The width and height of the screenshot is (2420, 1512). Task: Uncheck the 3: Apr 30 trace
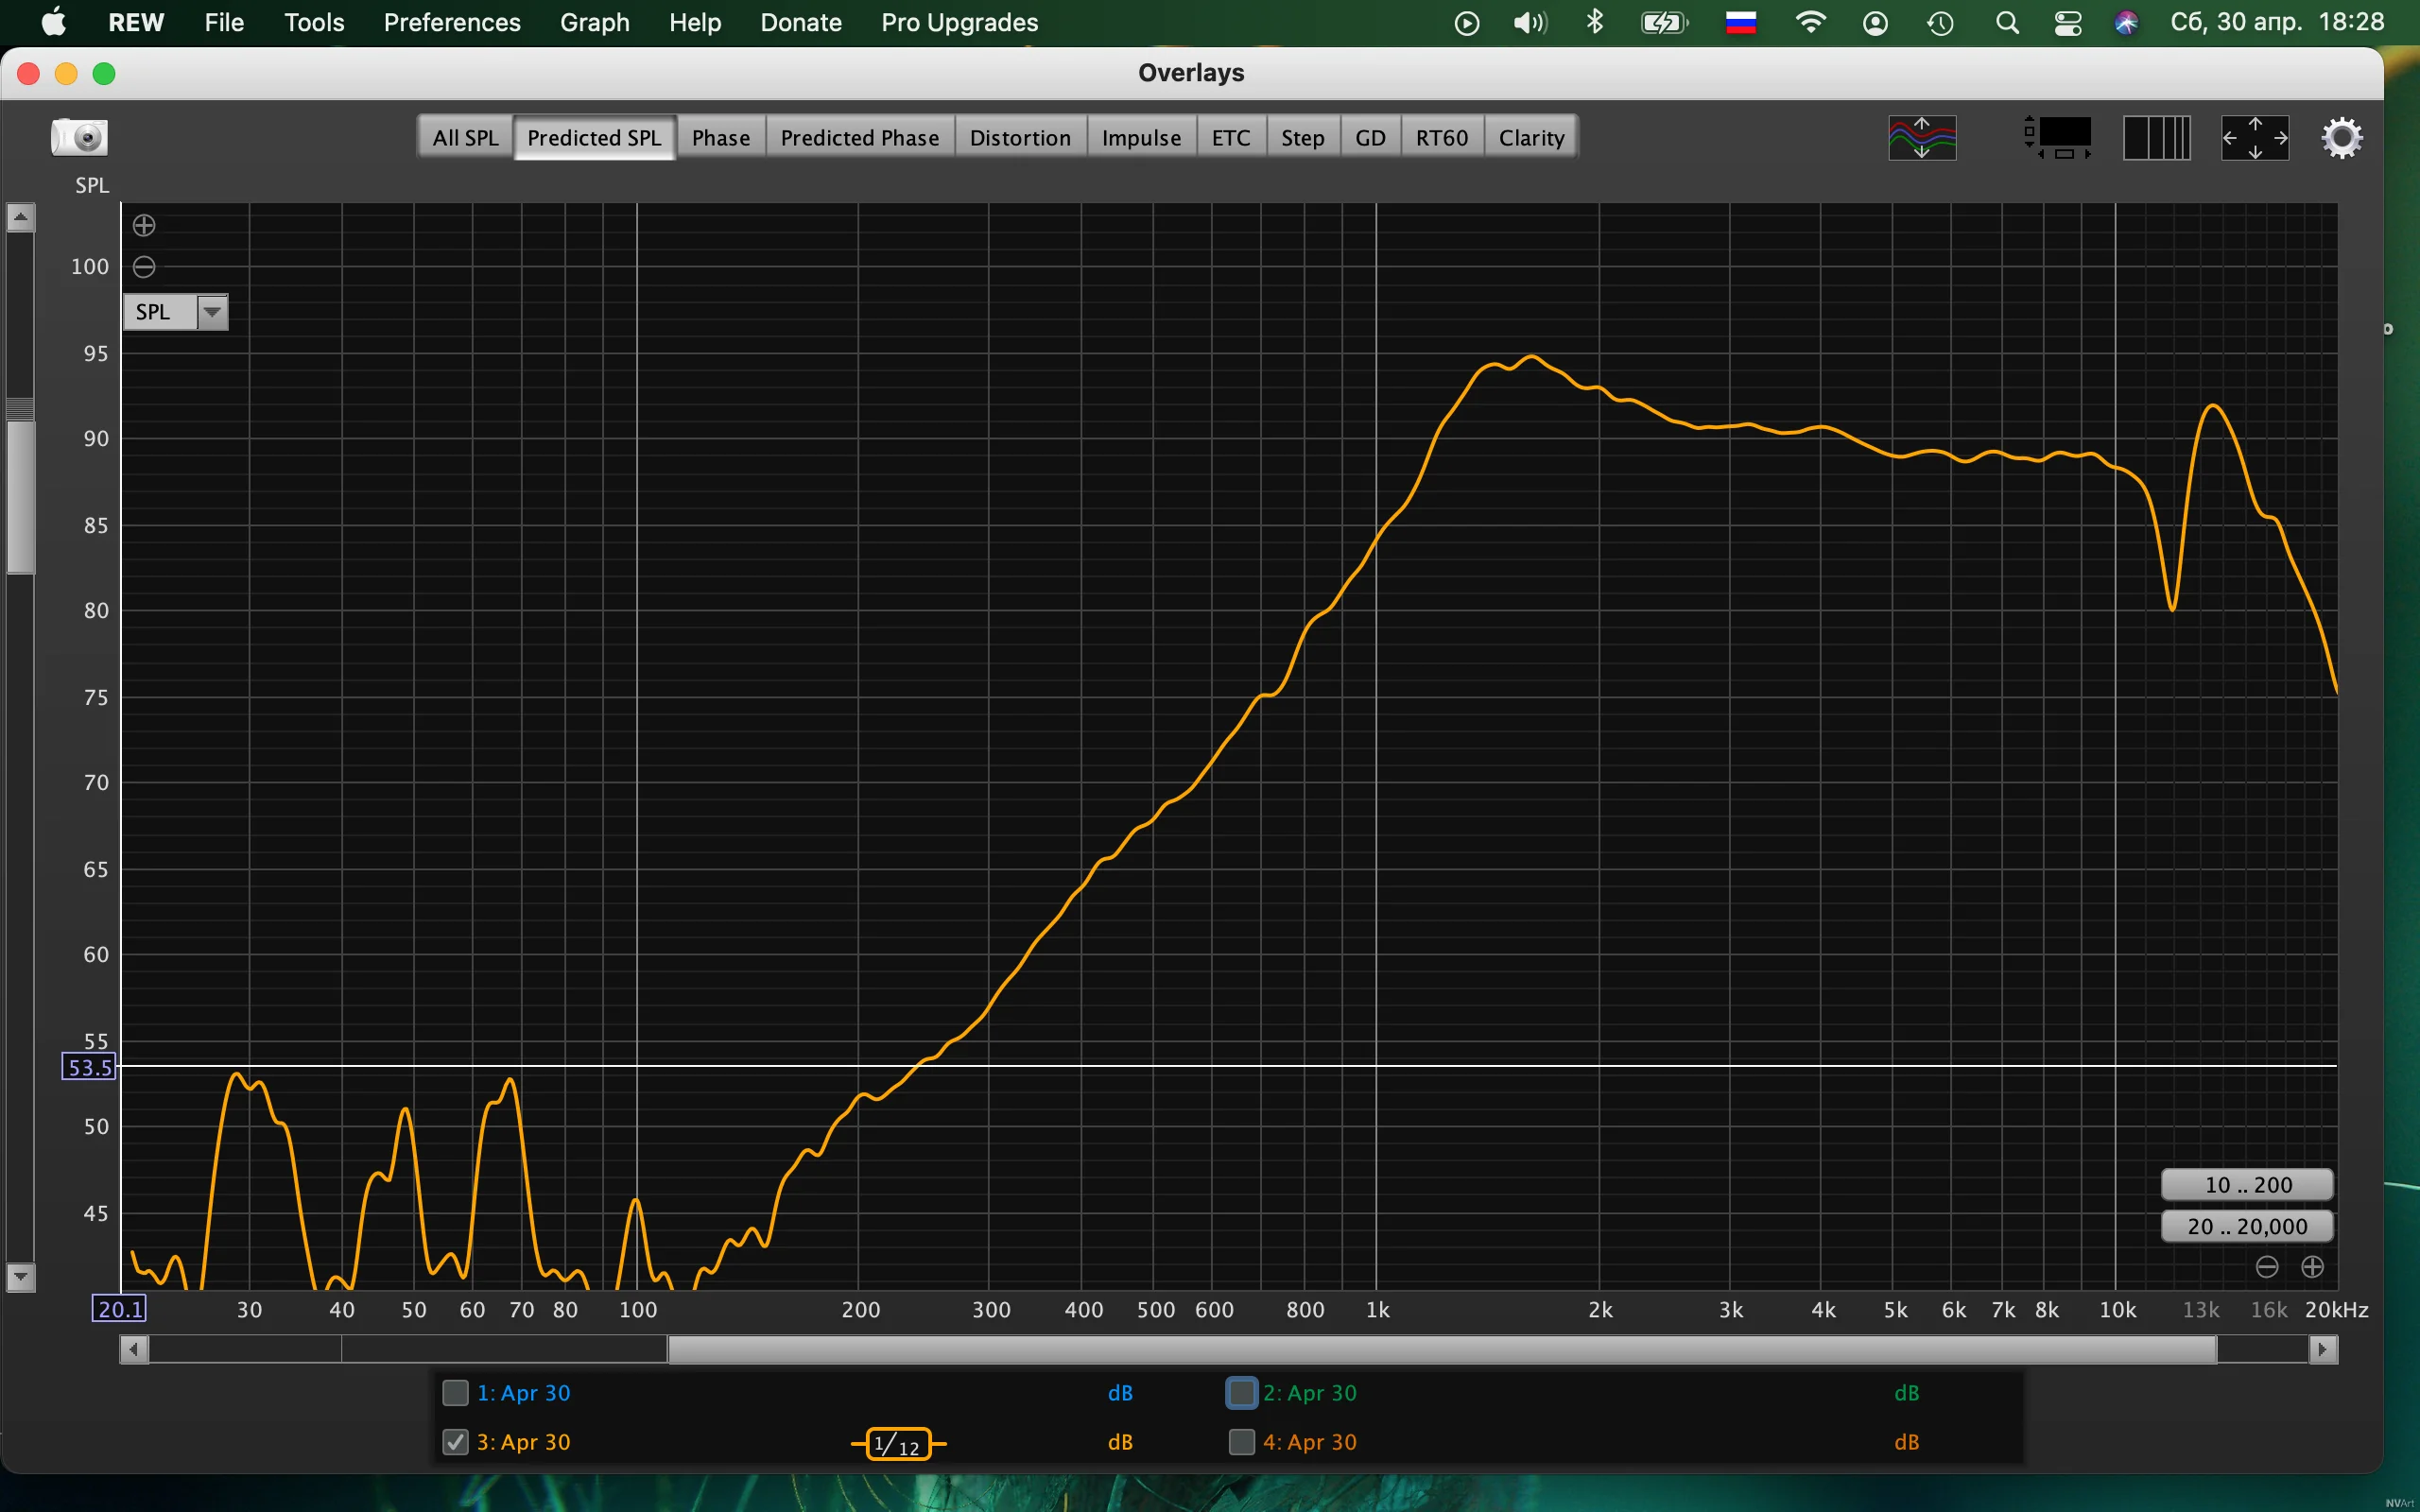[x=455, y=1442]
